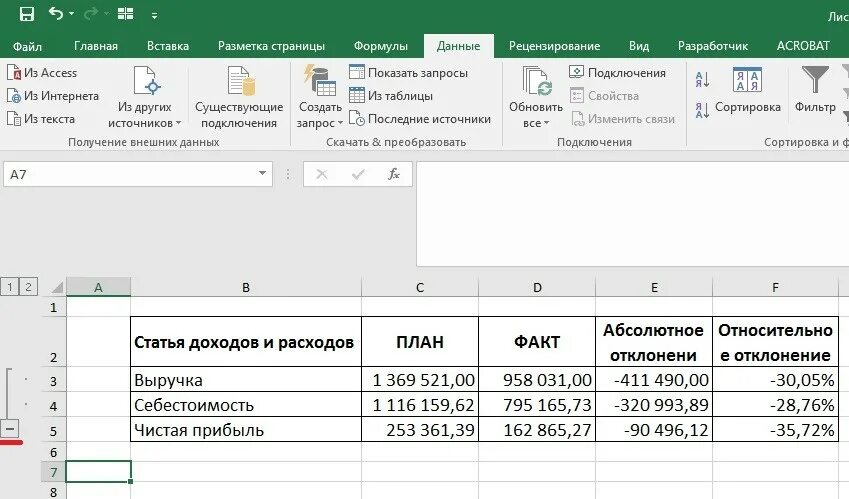
Task: Select column E header
Action: pos(654,287)
